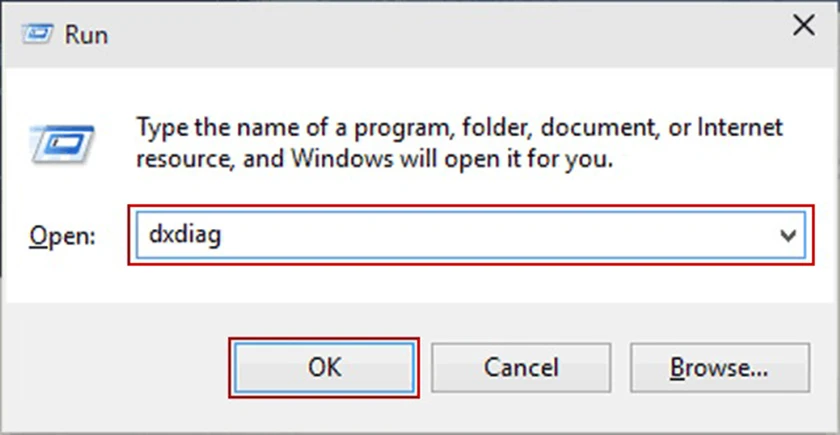Close the Run dialog with X
This screenshot has width=840, height=435.
(x=802, y=27)
